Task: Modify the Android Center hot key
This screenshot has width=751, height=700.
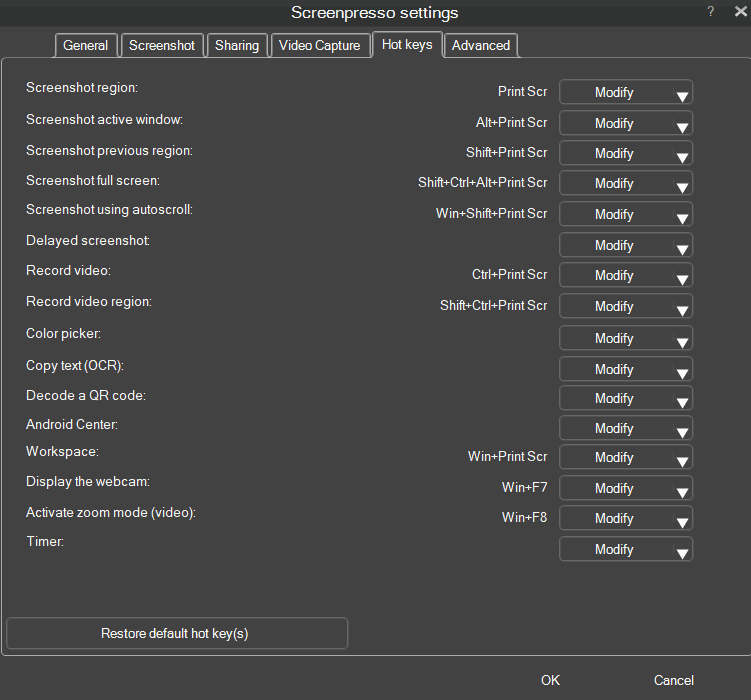Action: [615, 428]
